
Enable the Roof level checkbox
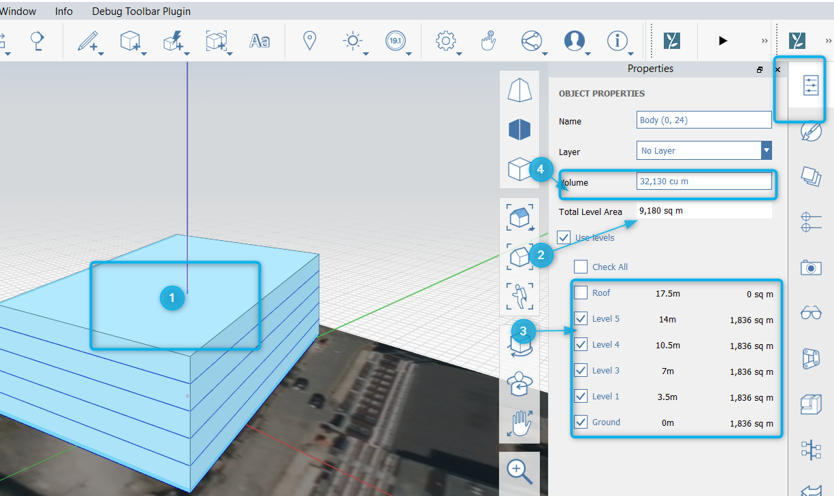tap(581, 292)
